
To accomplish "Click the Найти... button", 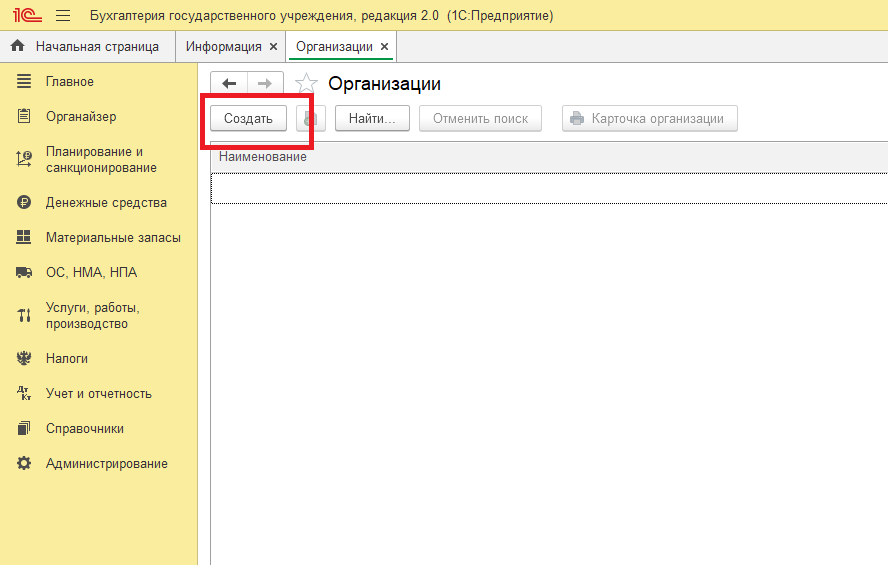I will coord(372,118).
